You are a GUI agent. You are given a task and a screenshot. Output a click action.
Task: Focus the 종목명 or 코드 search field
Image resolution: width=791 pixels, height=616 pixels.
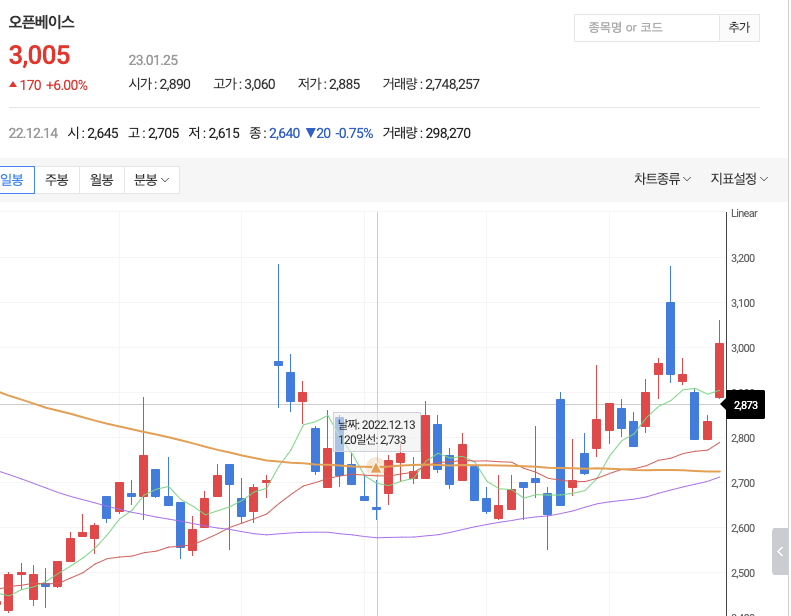click(x=647, y=28)
